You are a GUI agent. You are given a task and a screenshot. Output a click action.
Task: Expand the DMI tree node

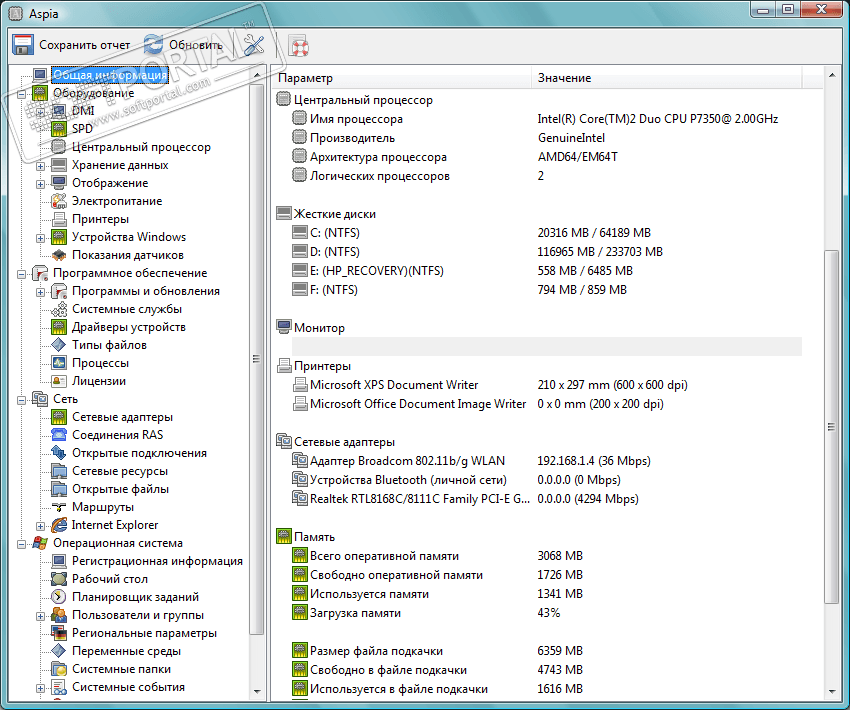(40, 112)
